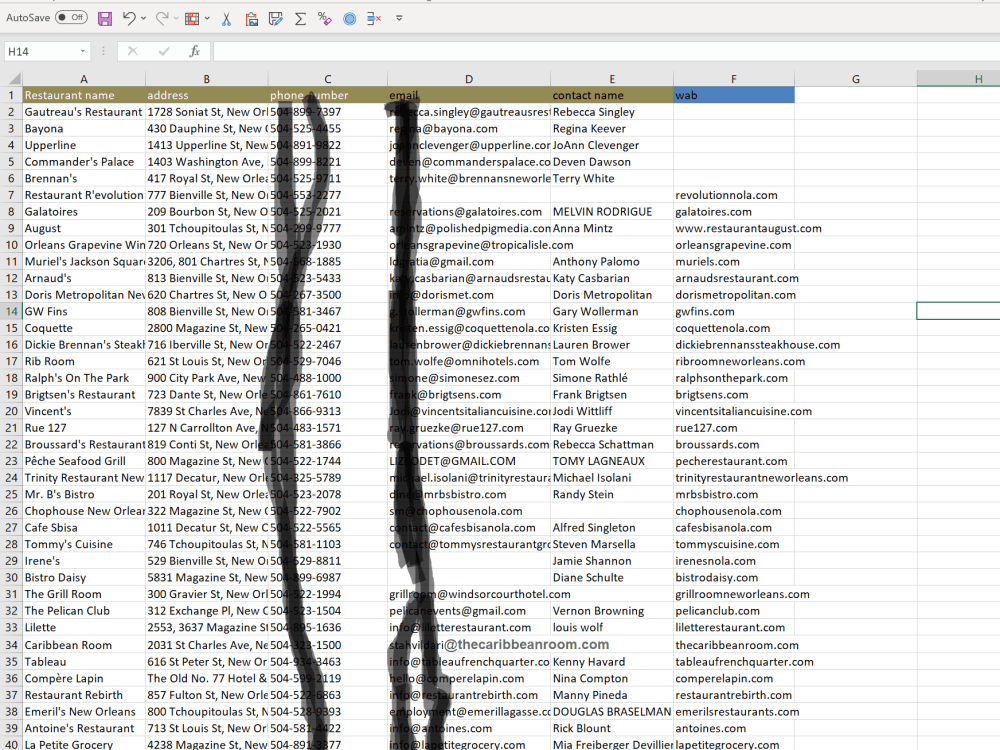The height and width of the screenshot is (750, 1000).
Task: Click cell 'rue127.com'
Action: [733, 428]
